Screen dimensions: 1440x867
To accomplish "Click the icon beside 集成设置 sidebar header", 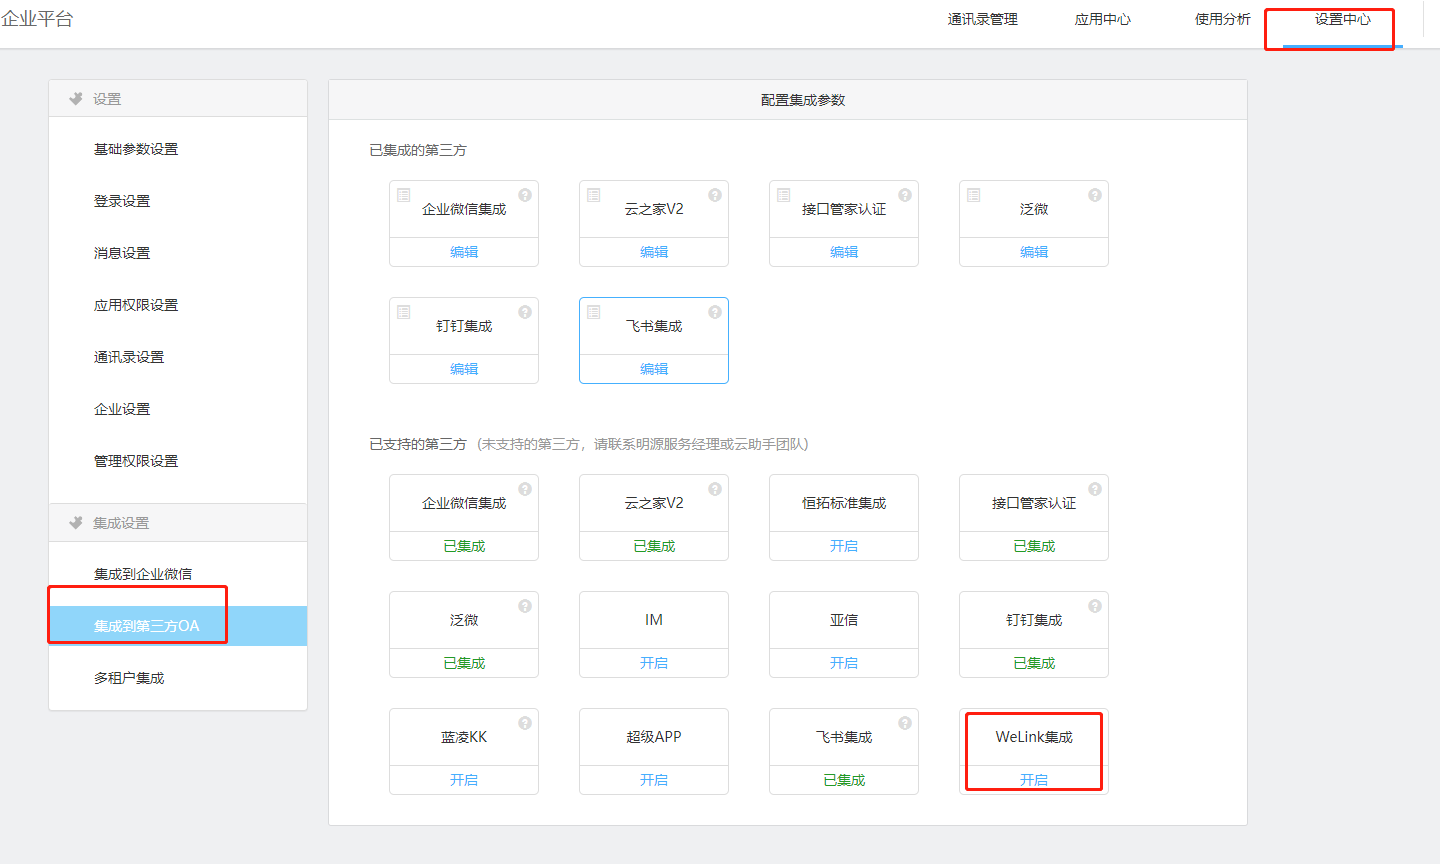I will pyautogui.click(x=76, y=523).
